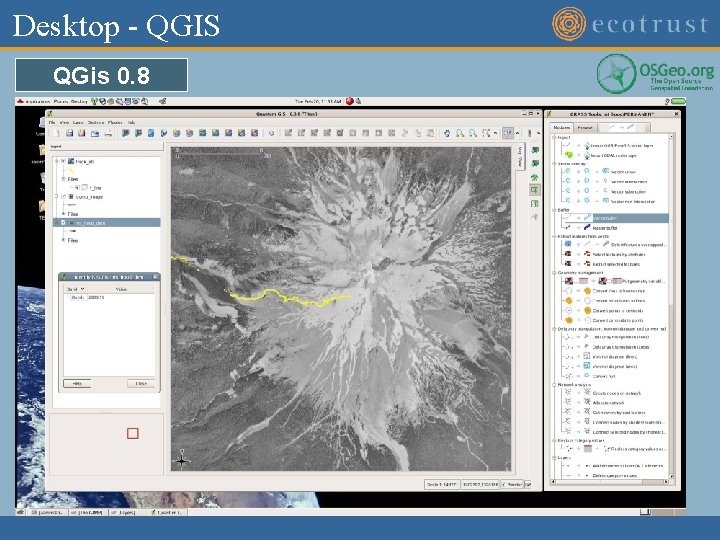Image resolution: width=720 pixels, height=540 pixels.
Task: Toggle the Render checkbox in status bar
Action: pos(504,484)
